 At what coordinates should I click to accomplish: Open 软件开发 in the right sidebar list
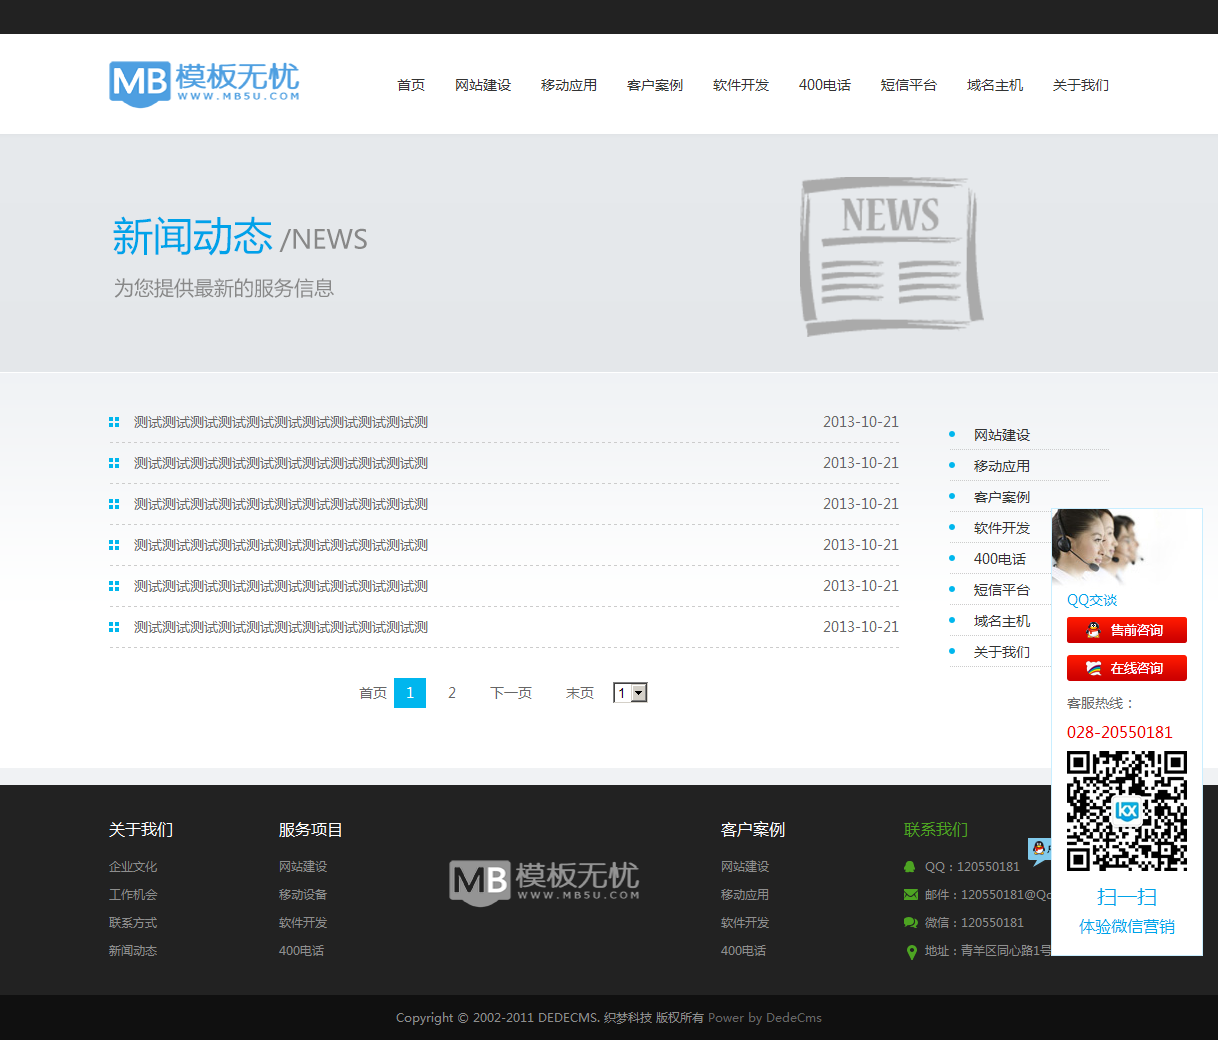1001,528
